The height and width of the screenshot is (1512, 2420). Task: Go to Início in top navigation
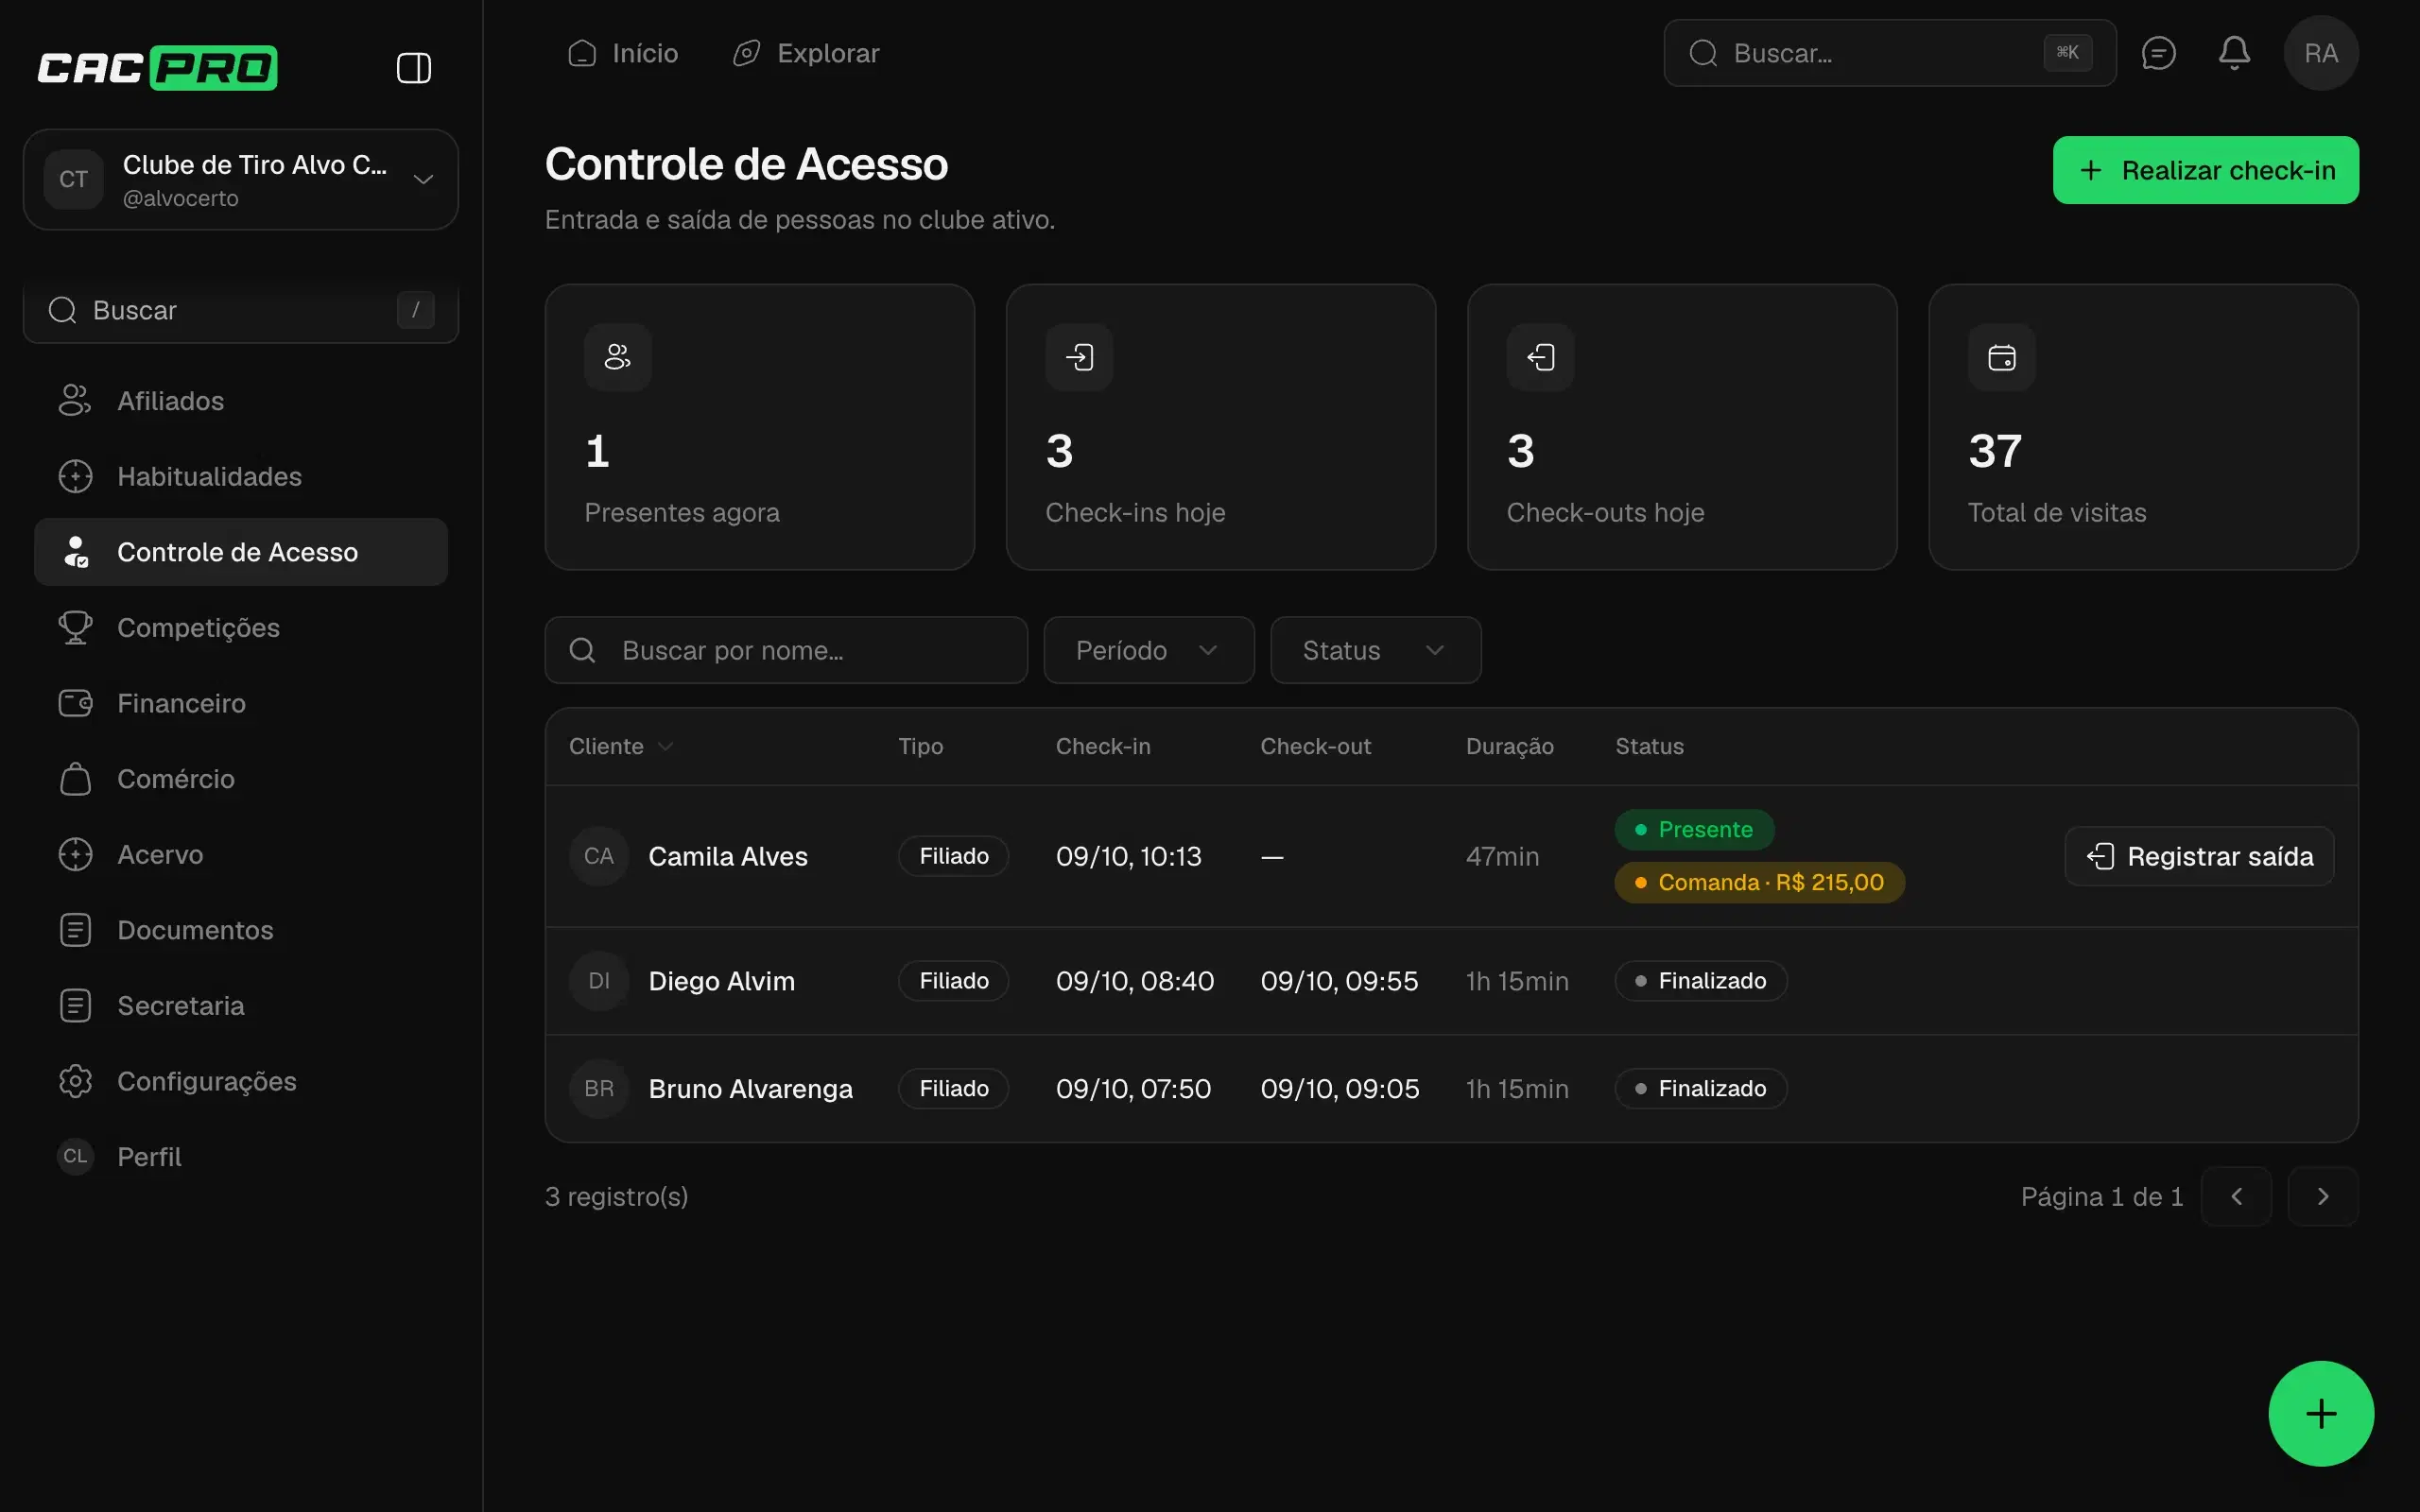pos(623,53)
